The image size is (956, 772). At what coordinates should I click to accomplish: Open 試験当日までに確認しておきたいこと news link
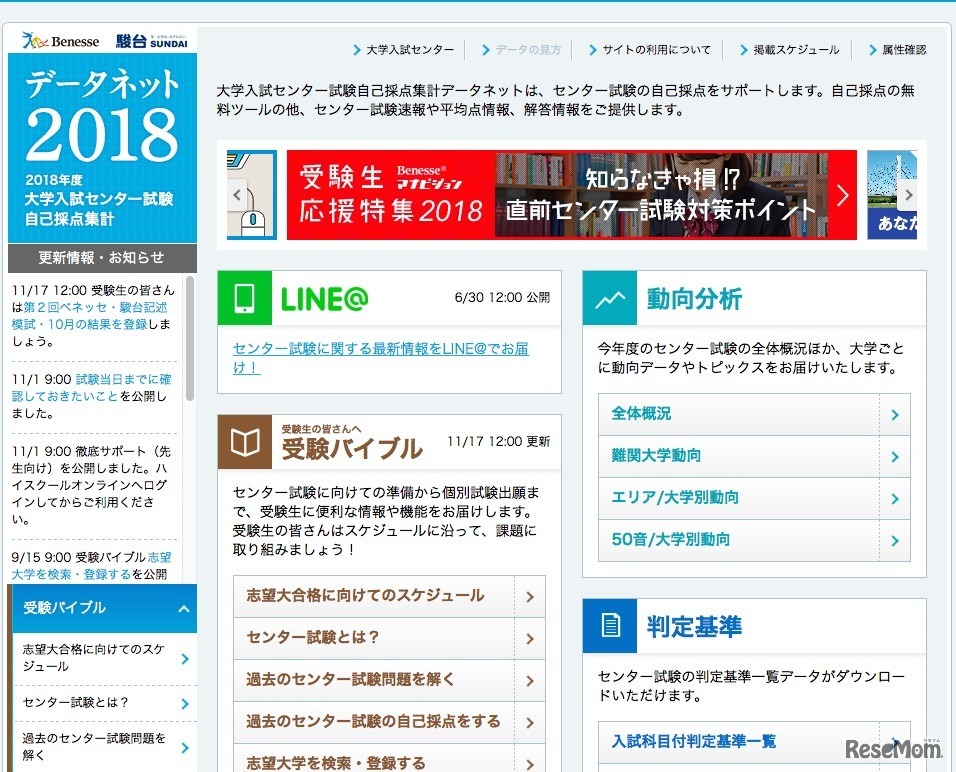tap(91, 388)
